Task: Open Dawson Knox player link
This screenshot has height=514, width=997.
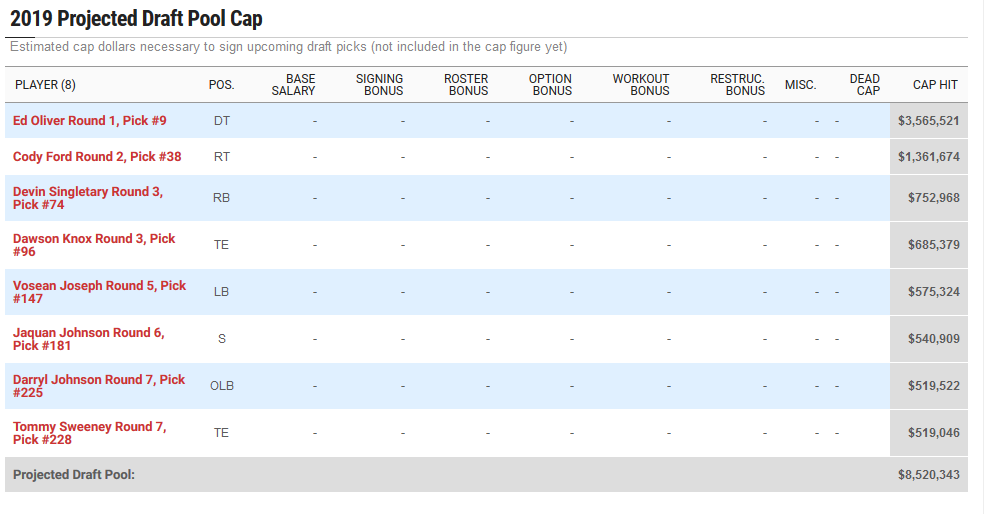Action: coord(94,245)
